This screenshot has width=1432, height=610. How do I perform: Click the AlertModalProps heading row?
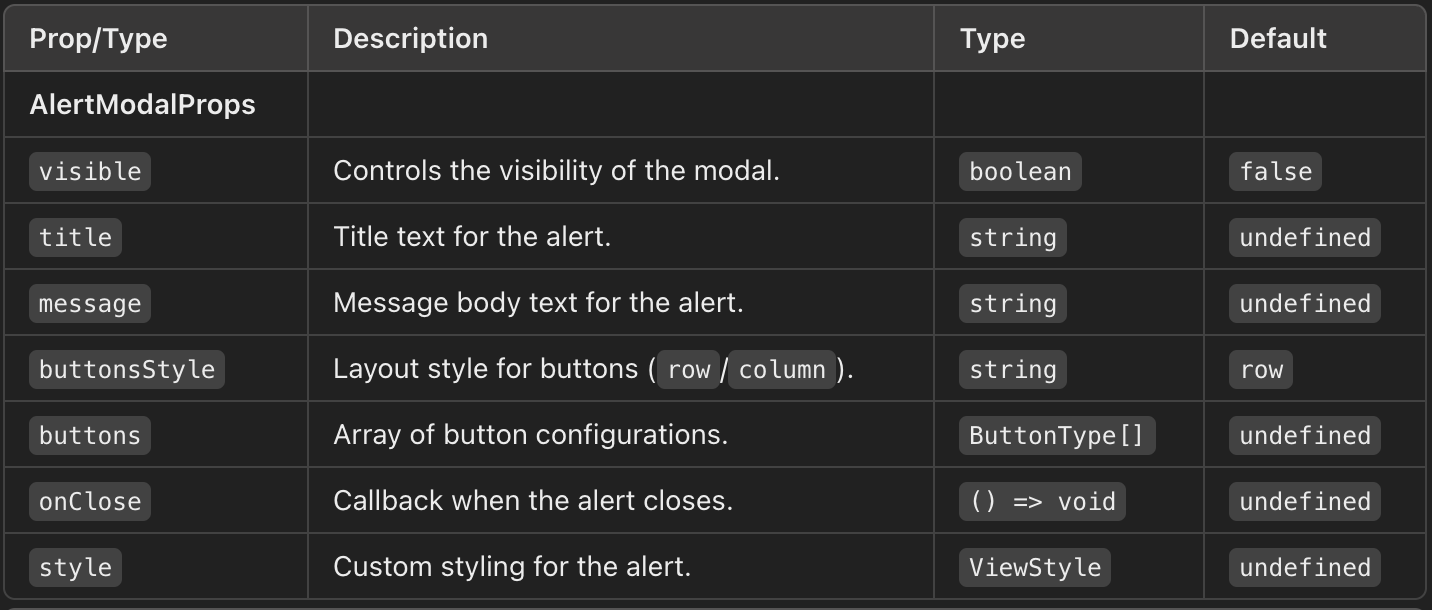[x=715, y=104]
